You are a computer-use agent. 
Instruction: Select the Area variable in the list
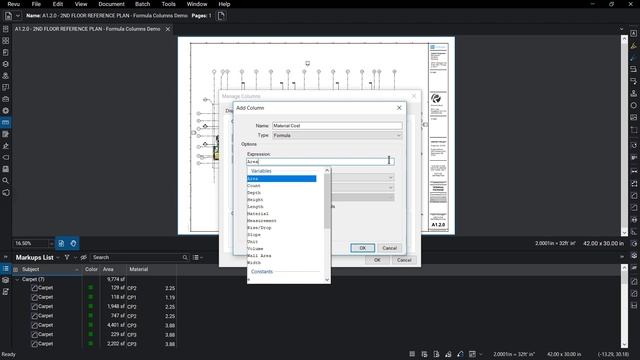(x=282, y=179)
